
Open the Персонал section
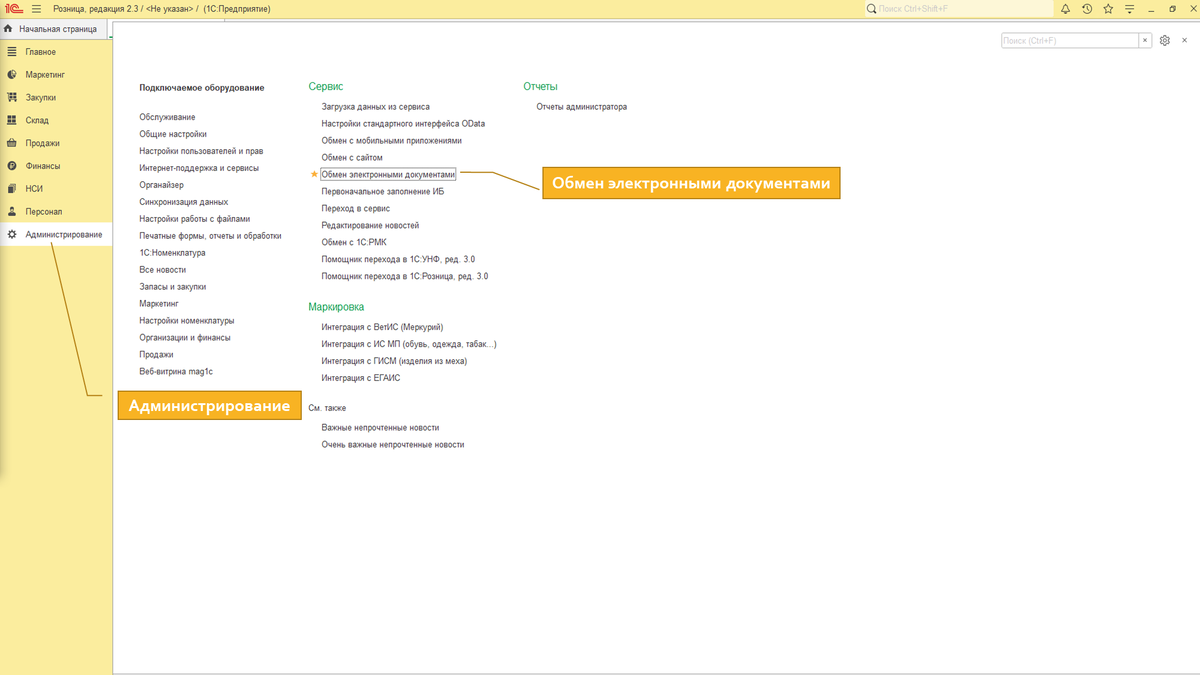tap(56, 212)
